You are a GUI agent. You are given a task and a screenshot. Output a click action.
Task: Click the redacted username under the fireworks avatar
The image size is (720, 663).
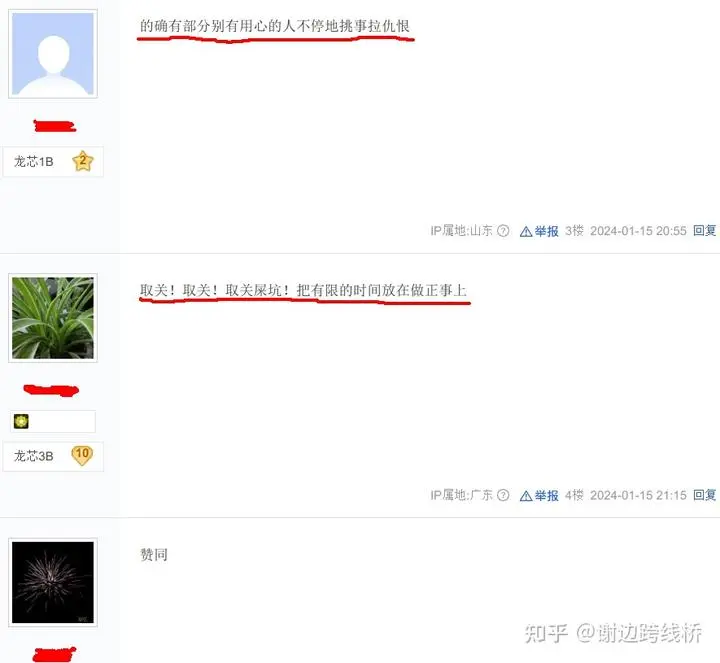pos(54,654)
